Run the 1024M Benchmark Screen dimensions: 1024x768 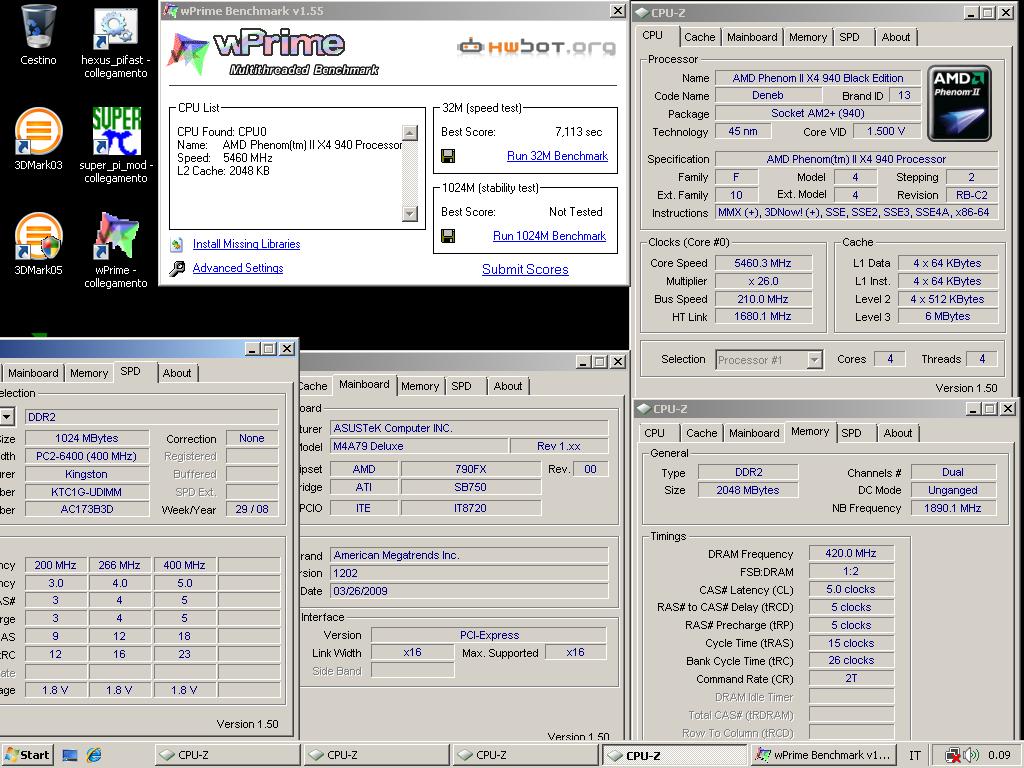(549, 236)
